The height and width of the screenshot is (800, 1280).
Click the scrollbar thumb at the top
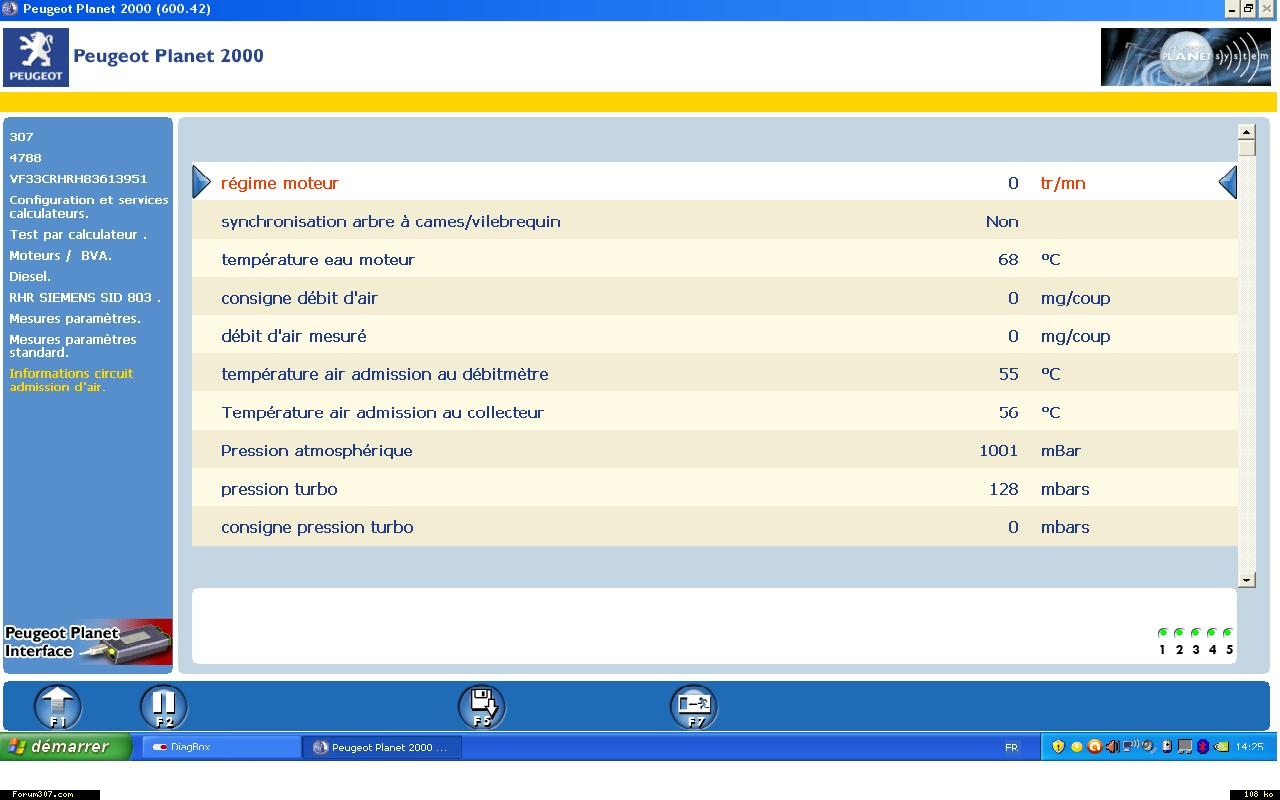point(1246,148)
